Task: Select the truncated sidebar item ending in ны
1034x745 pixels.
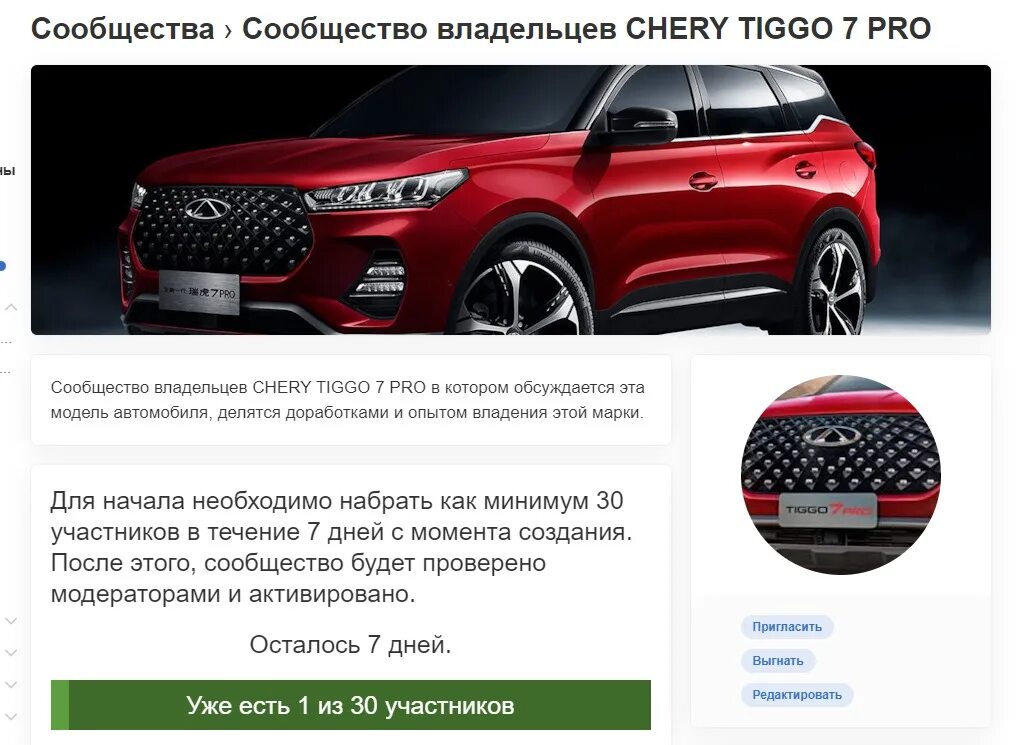Action: coord(7,171)
